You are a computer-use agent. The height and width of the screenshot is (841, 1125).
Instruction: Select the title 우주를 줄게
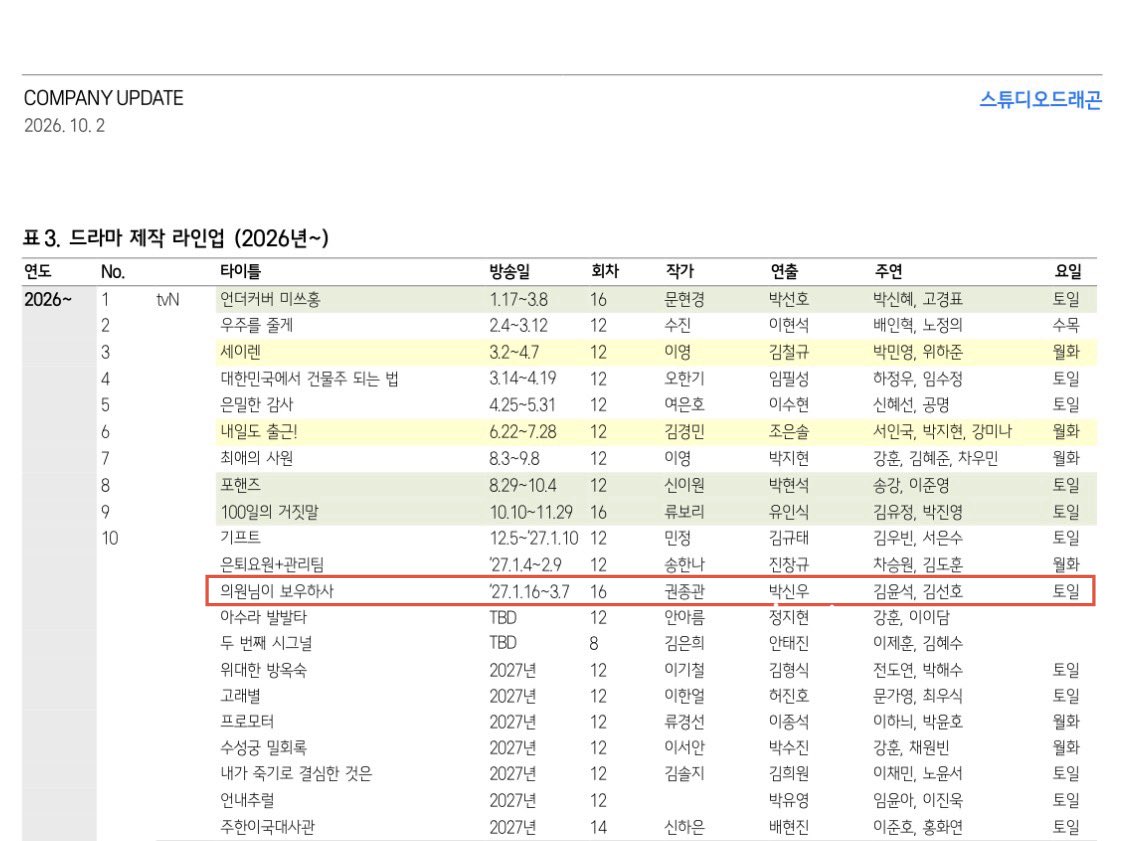click(256, 325)
